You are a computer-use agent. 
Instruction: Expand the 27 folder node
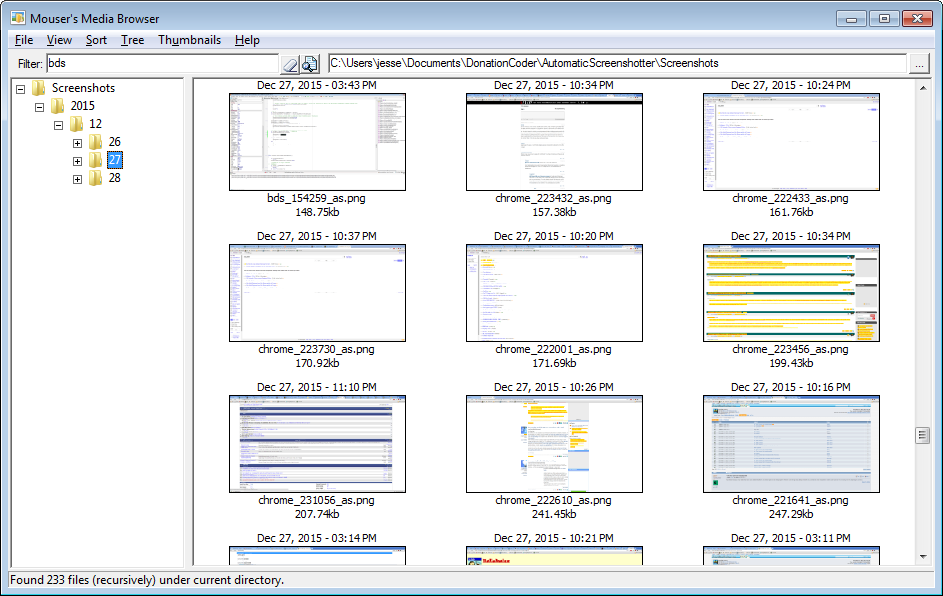click(x=77, y=160)
